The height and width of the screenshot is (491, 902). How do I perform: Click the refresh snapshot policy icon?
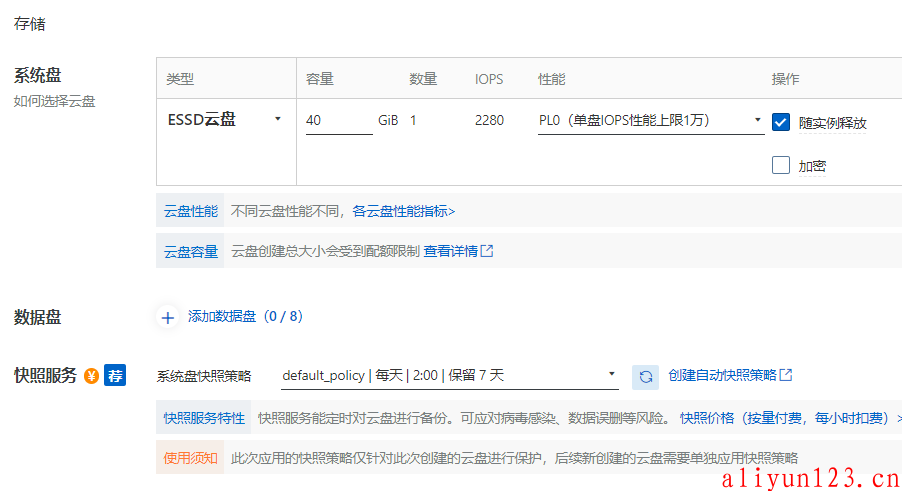(646, 376)
